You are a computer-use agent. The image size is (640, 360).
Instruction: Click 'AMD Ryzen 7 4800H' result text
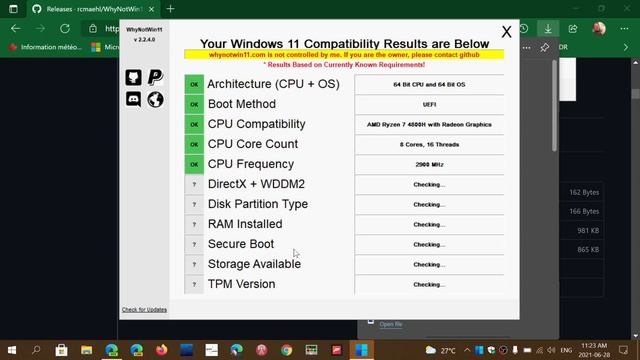[x=429, y=124]
